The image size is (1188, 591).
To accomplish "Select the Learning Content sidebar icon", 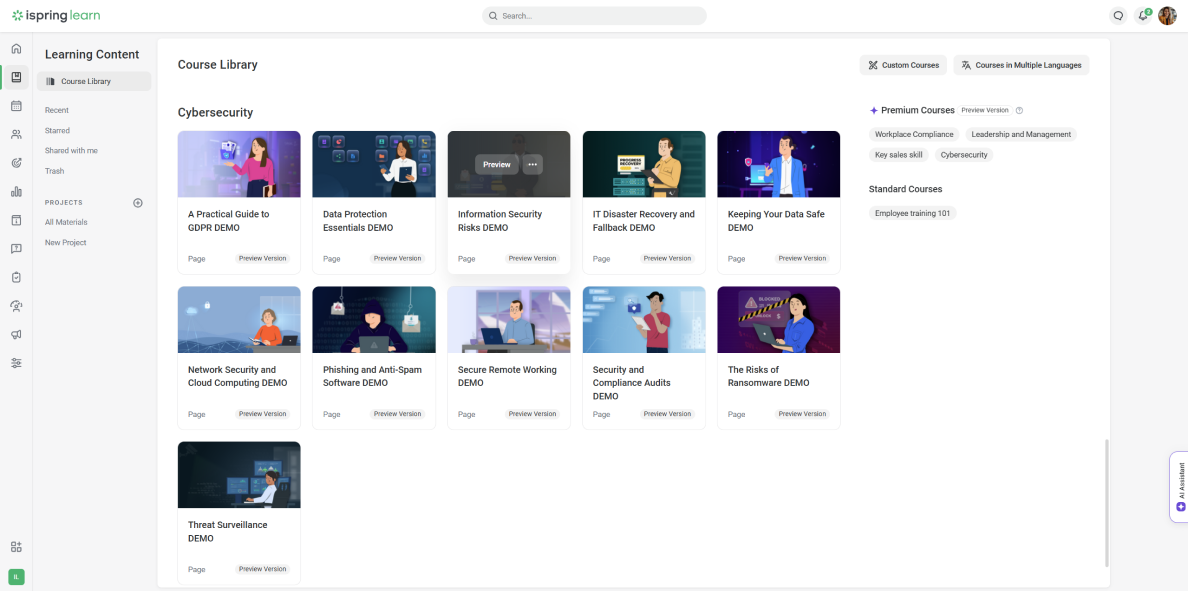I will coord(16,77).
